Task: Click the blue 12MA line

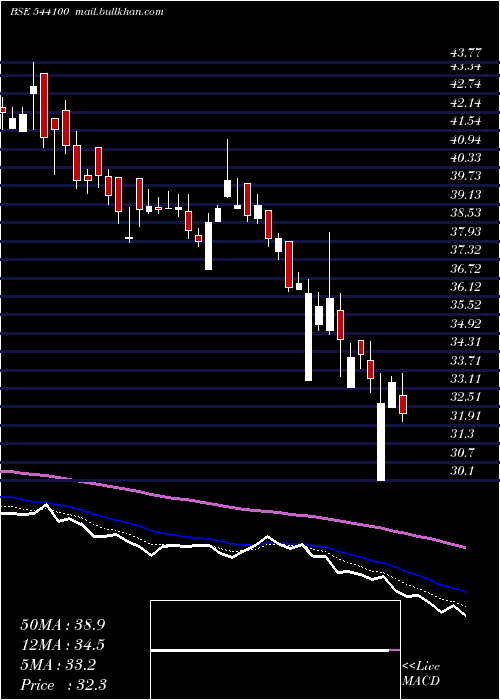Action: tap(232, 543)
